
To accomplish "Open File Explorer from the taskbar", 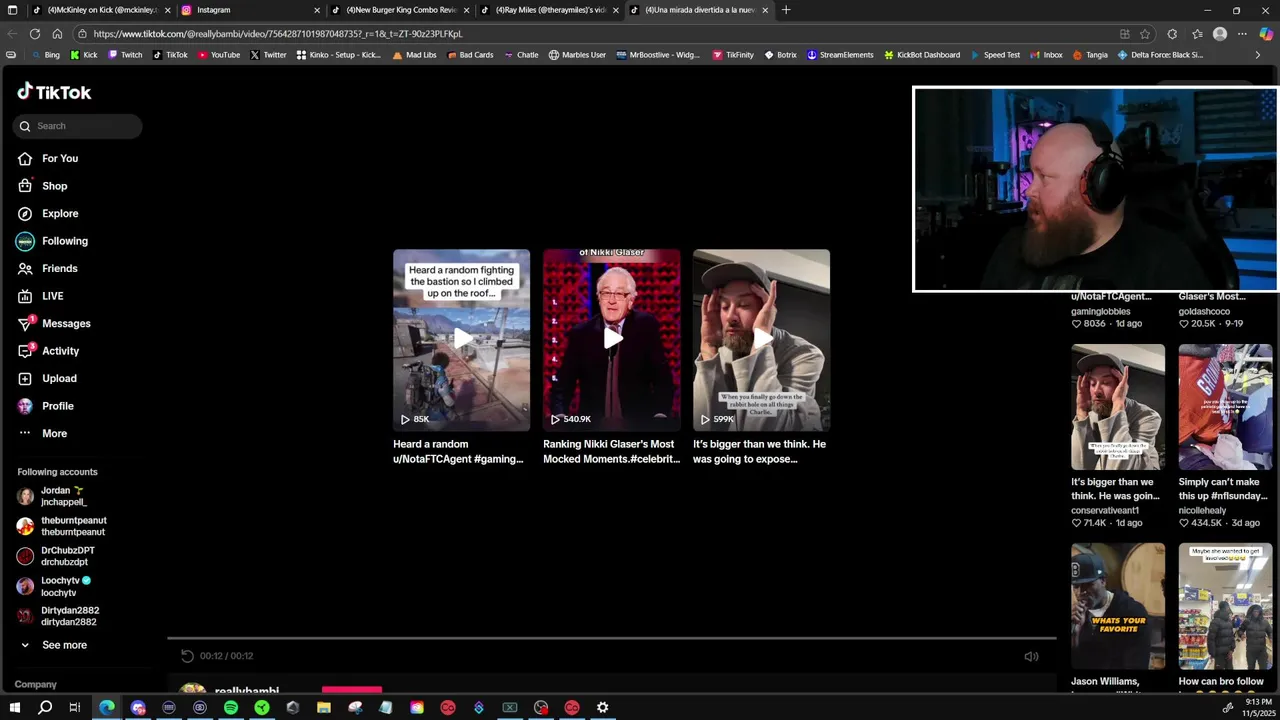I will tap(324, 708).
